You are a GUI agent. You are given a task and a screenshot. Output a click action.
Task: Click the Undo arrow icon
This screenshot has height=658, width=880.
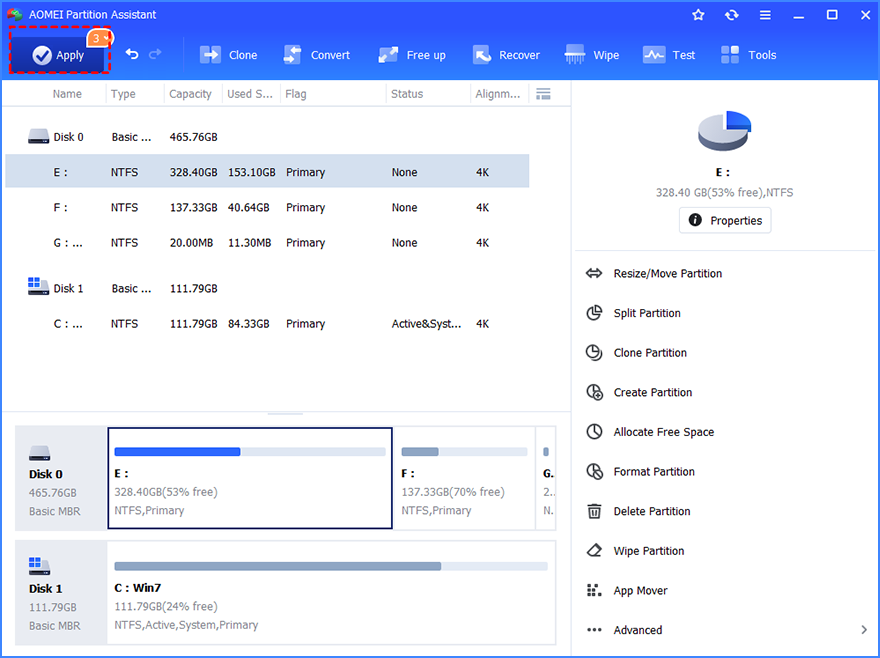pyautogui.click(x=132, y=55)
